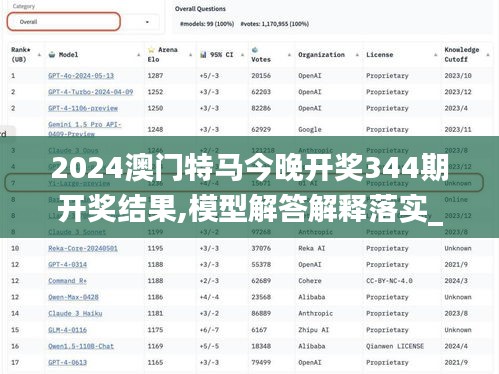499x374 pixels.
Task: Click the ballot icon above Votes header
Action: point(255,50)
